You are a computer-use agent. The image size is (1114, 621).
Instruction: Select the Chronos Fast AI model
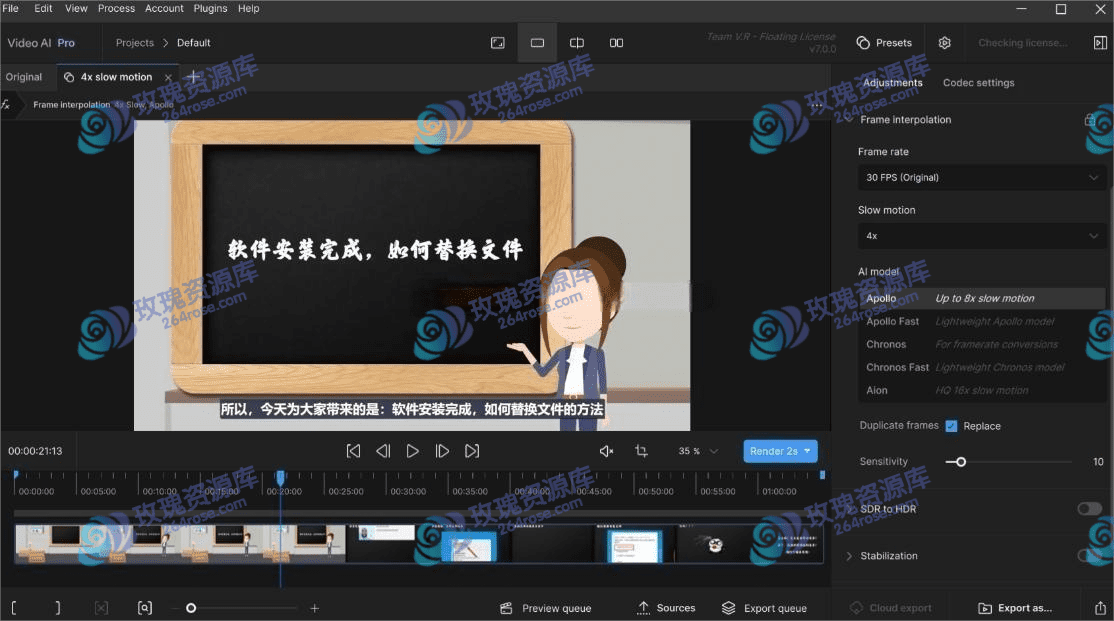pyautogui.click(x=981, y=367)
